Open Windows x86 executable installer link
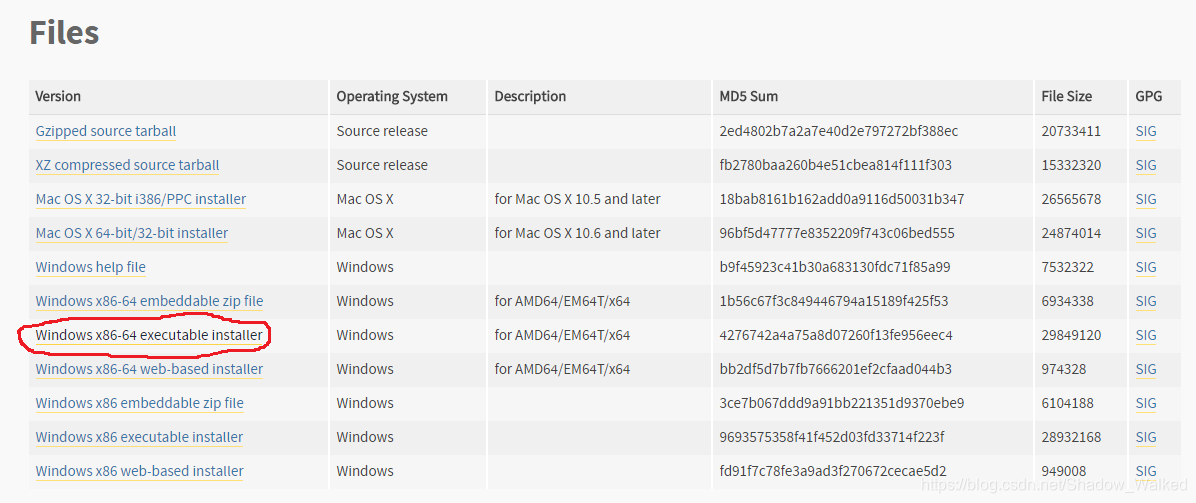 tap(139, 437)
